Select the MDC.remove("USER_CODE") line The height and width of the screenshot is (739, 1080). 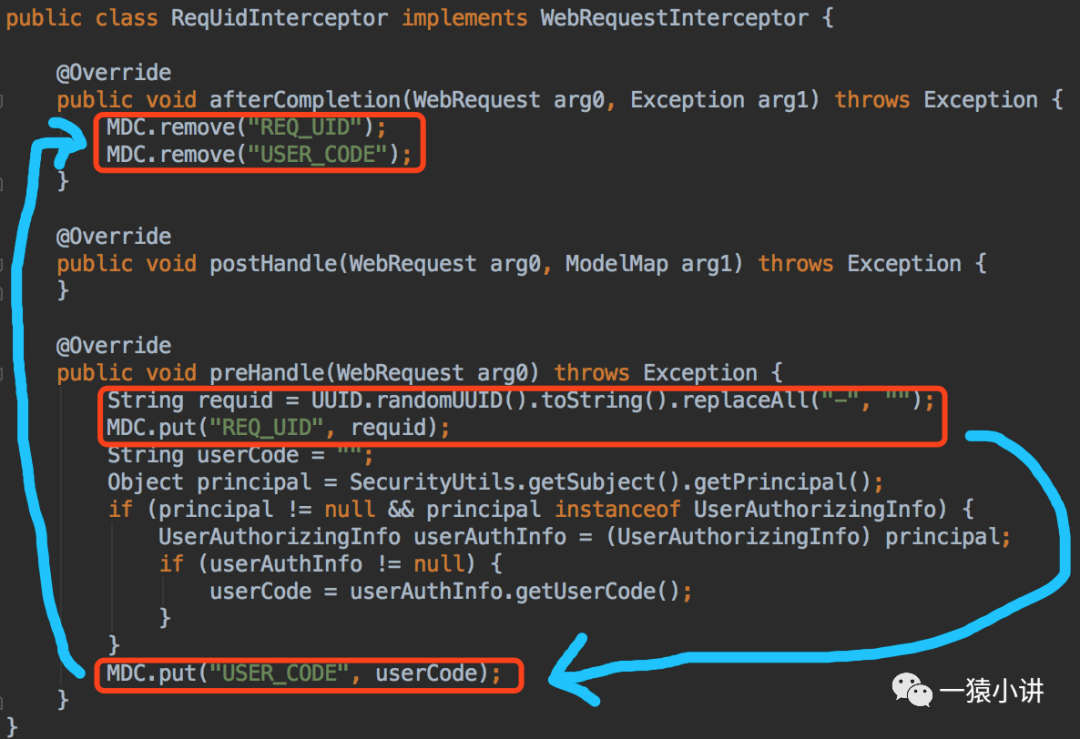[x=258, y=154]
